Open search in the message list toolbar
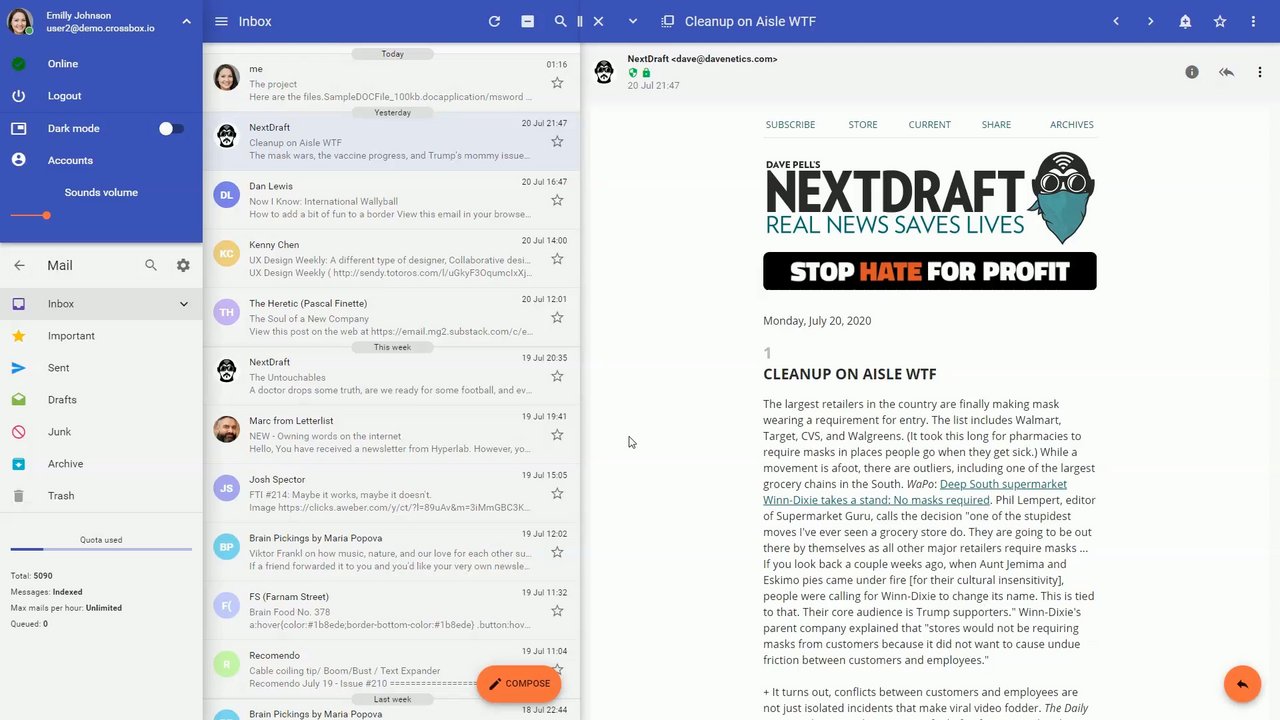 pyautogui.click(x=560, y=21)
